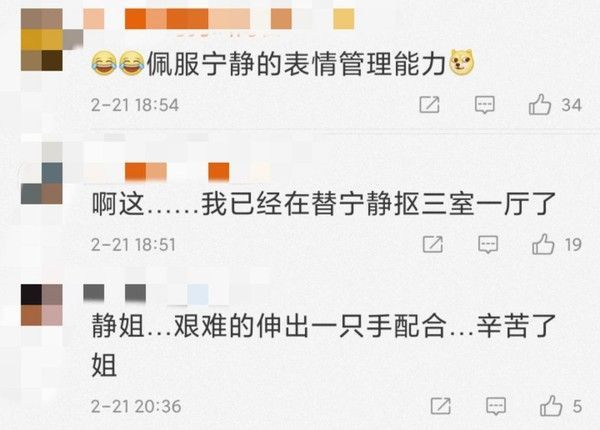Open second commenter's blurred avatar

click(42, 173)
